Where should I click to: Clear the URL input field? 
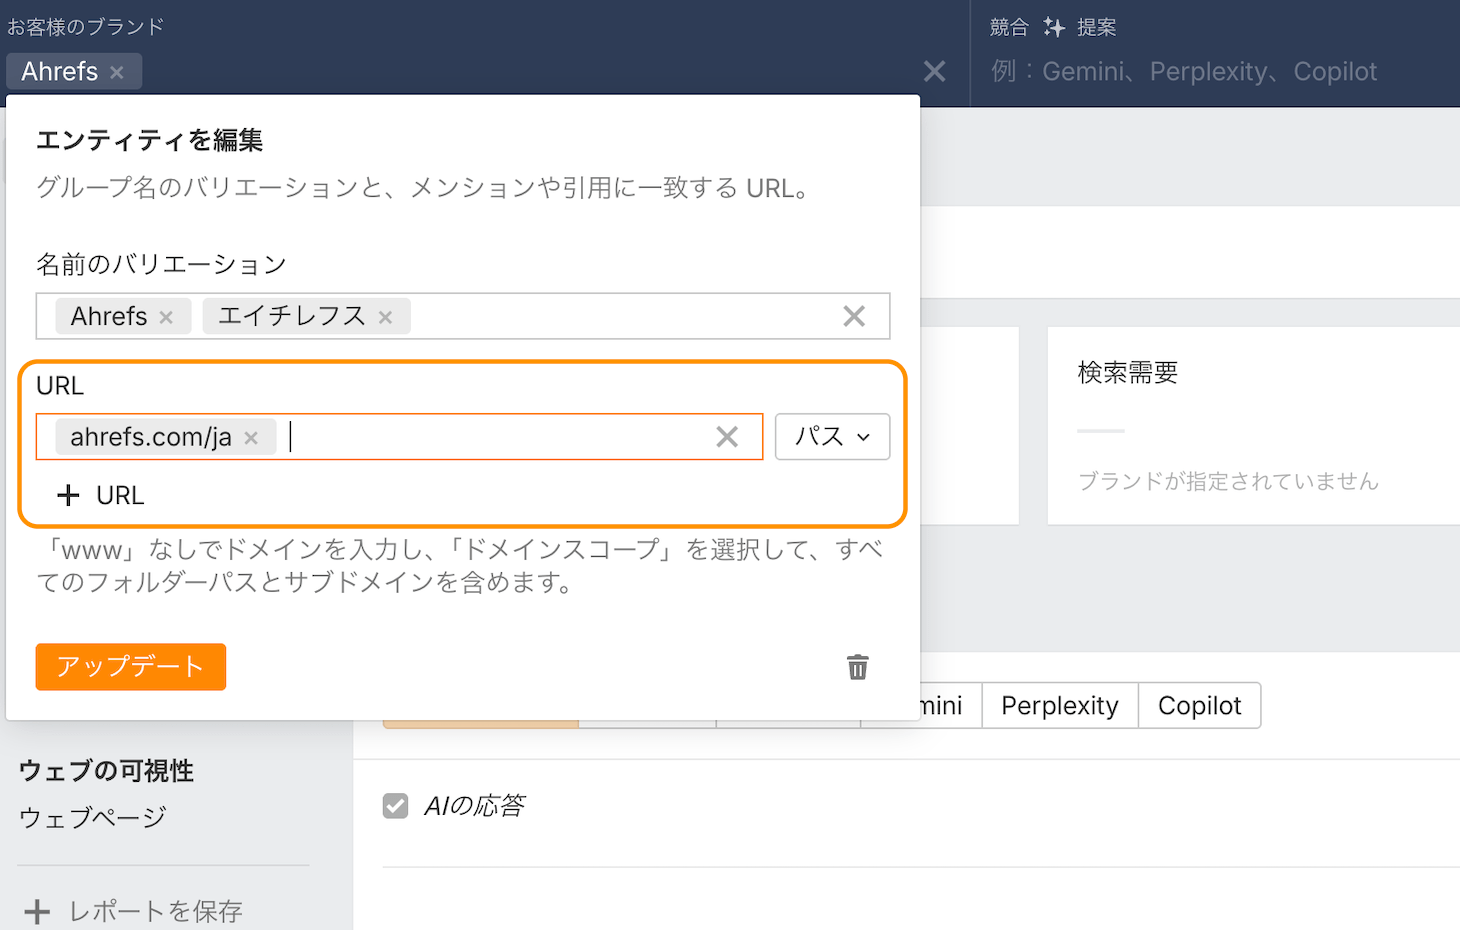pos(727,437)
